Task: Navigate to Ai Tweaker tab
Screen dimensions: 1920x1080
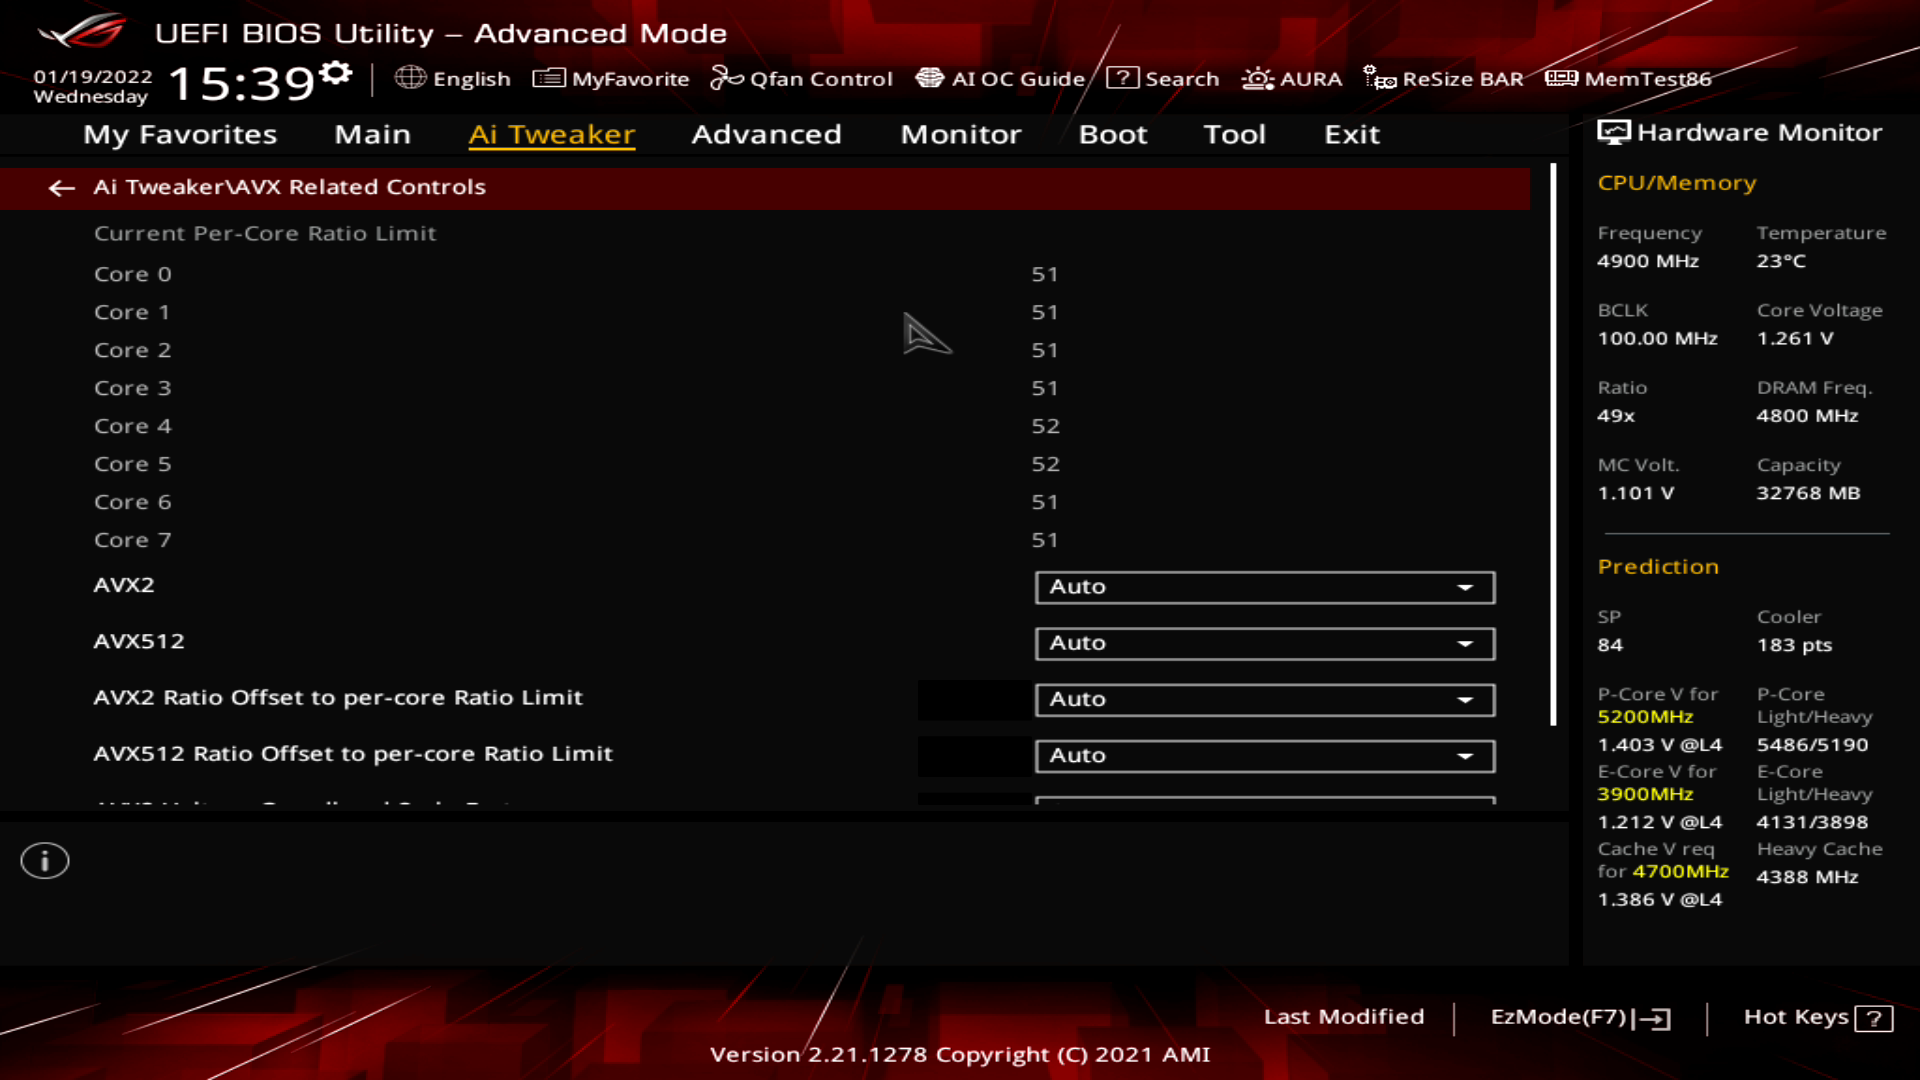Action: click(551, 133)
